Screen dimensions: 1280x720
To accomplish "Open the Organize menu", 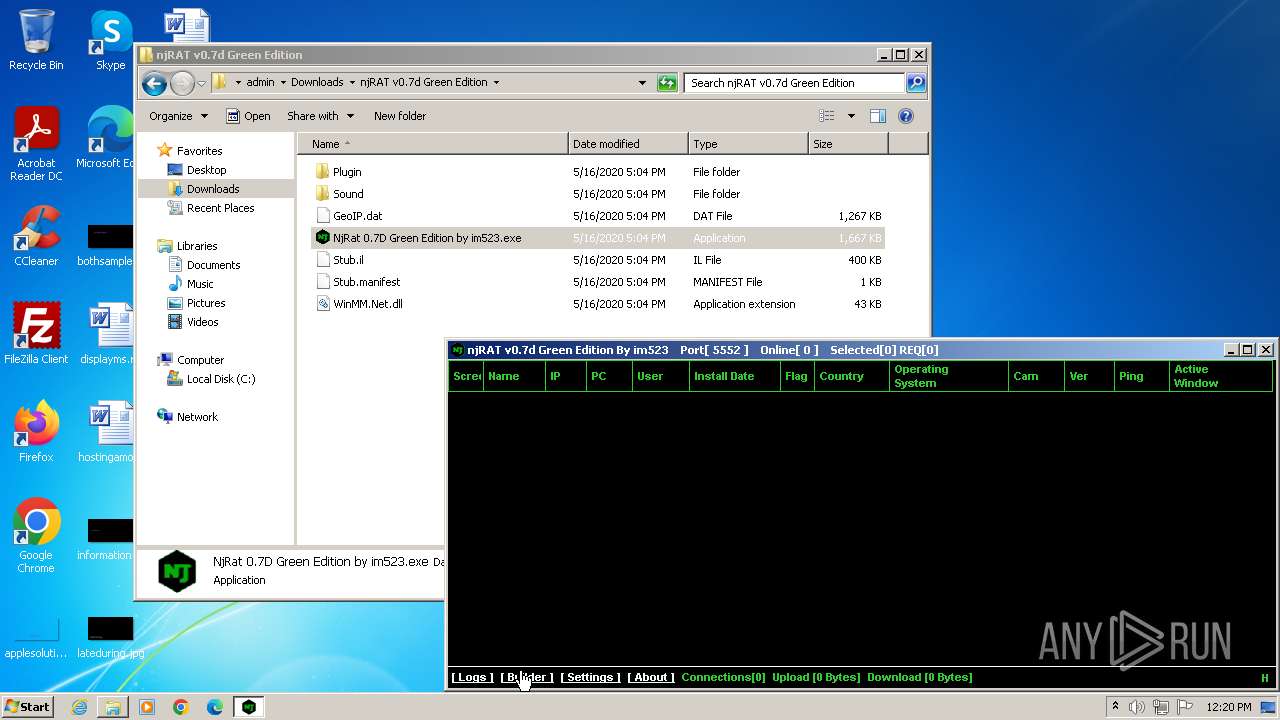I will click(178, 116).
